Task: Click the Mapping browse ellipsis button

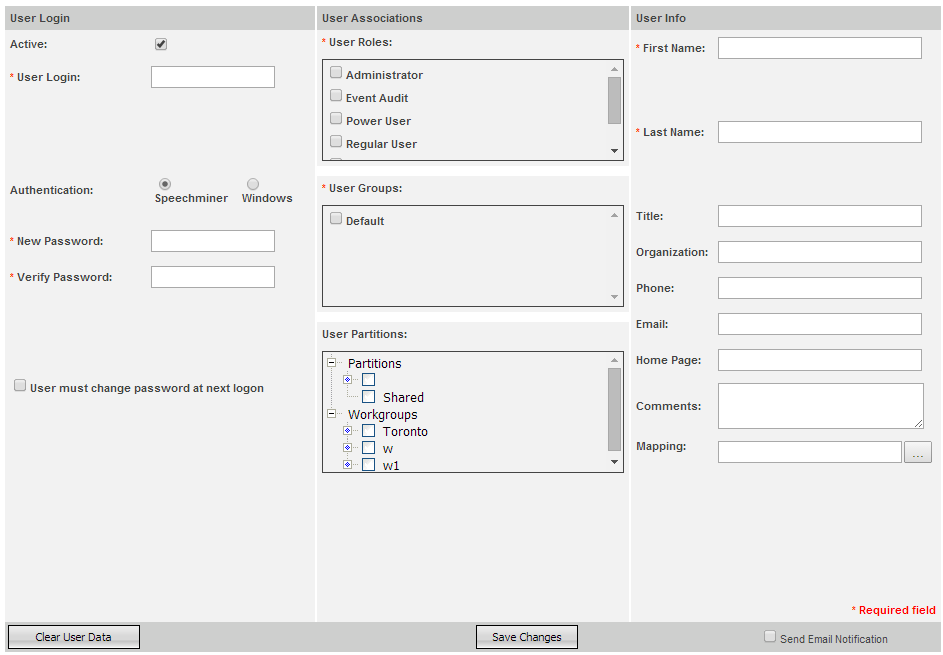Action: point(917,453)
